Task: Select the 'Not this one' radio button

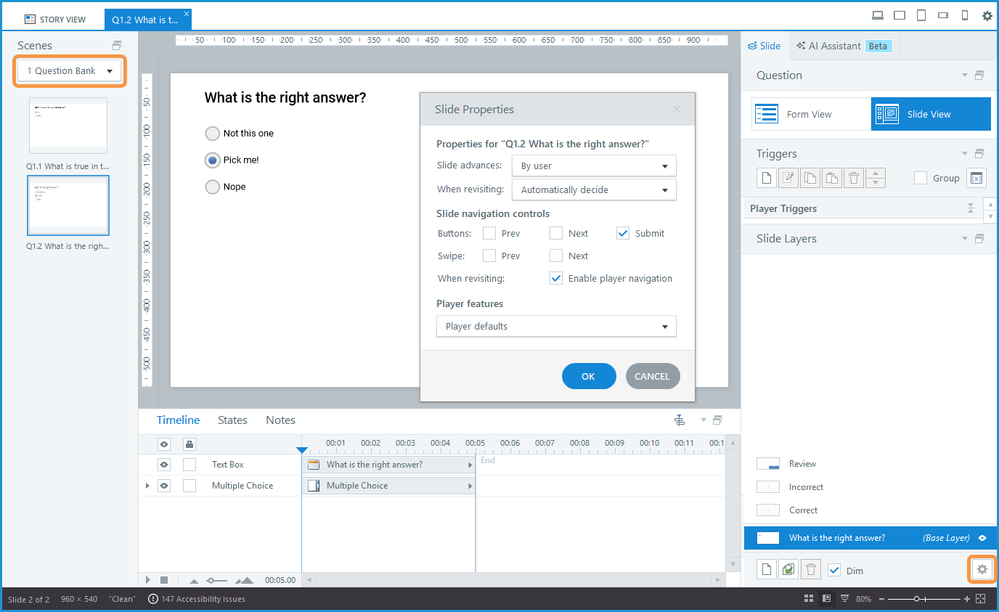Action: click(x=212, y=133)
